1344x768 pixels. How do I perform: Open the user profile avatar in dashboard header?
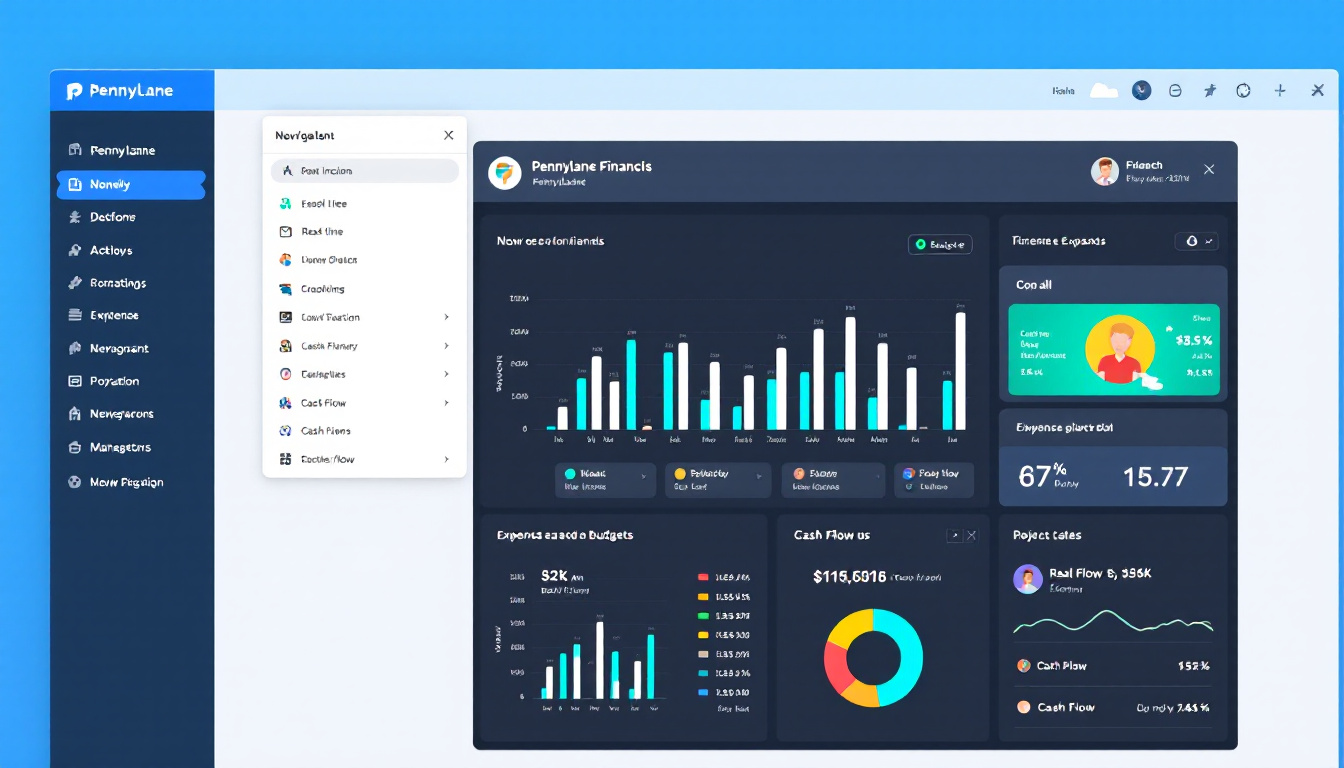click(1104, 171)
